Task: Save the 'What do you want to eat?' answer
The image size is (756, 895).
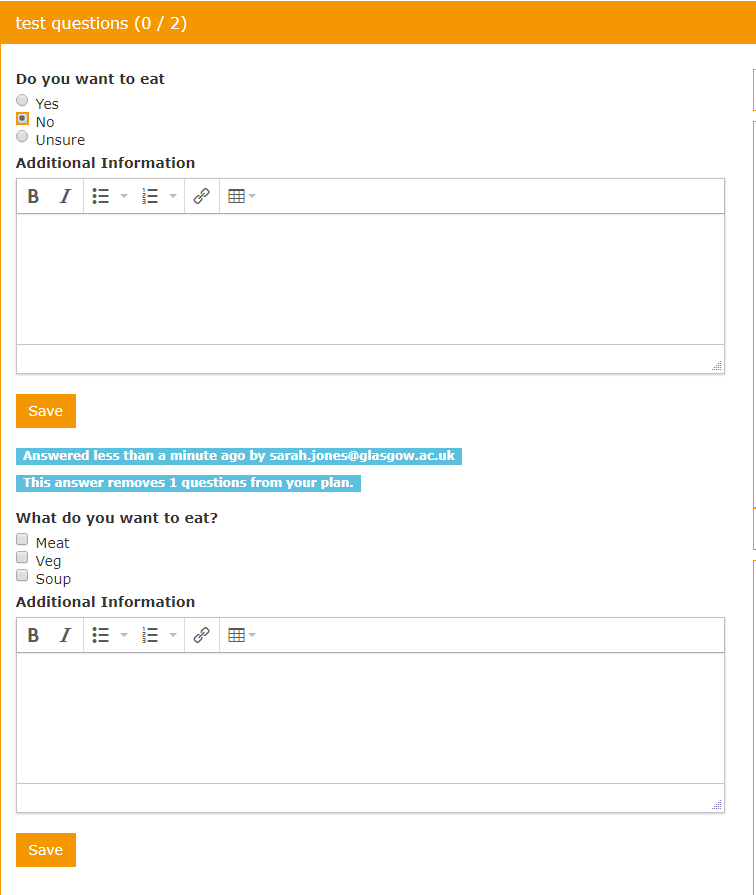Action: [x=46, y=850]
